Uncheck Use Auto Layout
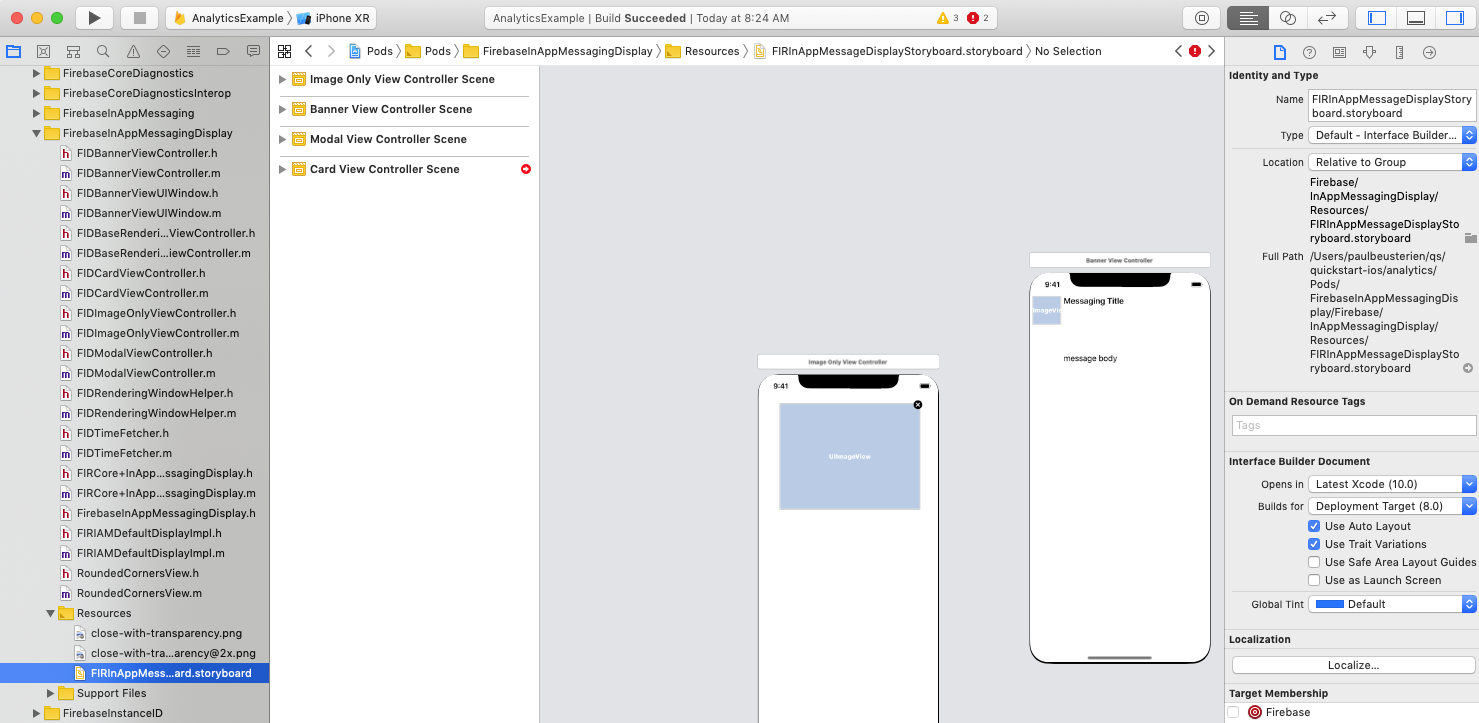This screenshot has height=723, width=1479. tap(1314, 526)
